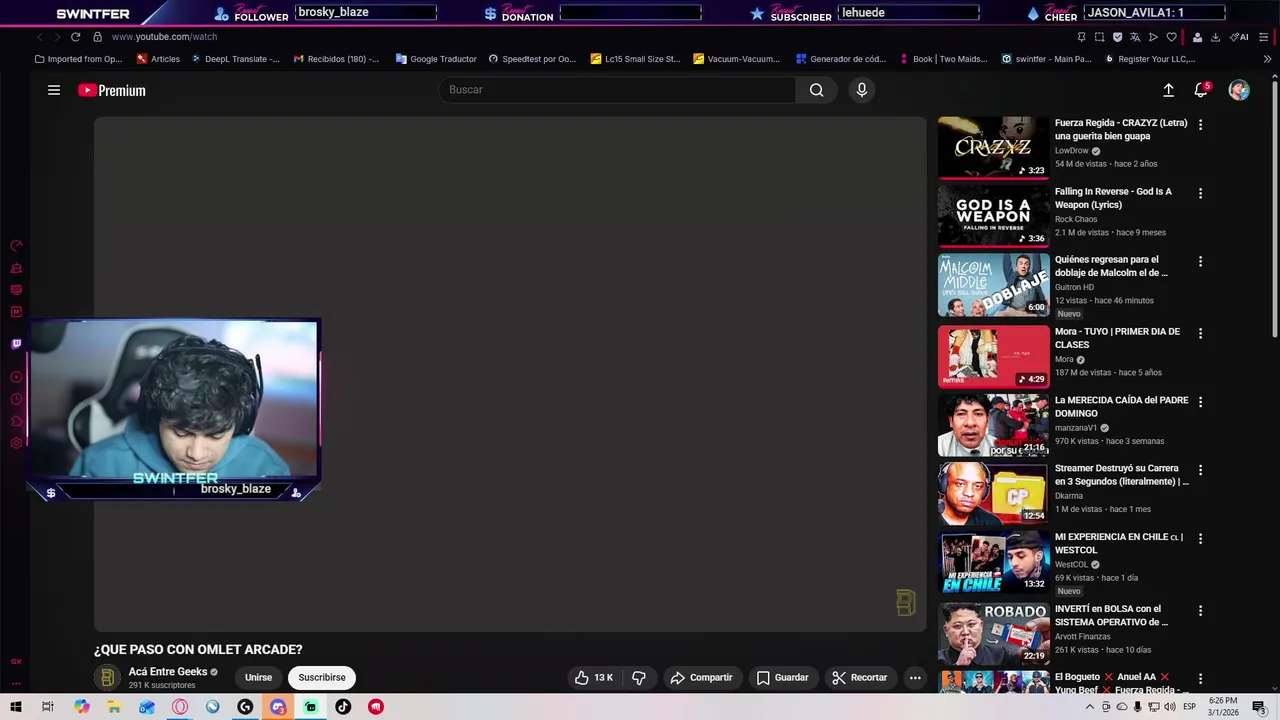Open the Acá Entre Geeks channel name
The width and height of the screenshot is (1280, 720).
click(x=168, y=672)
